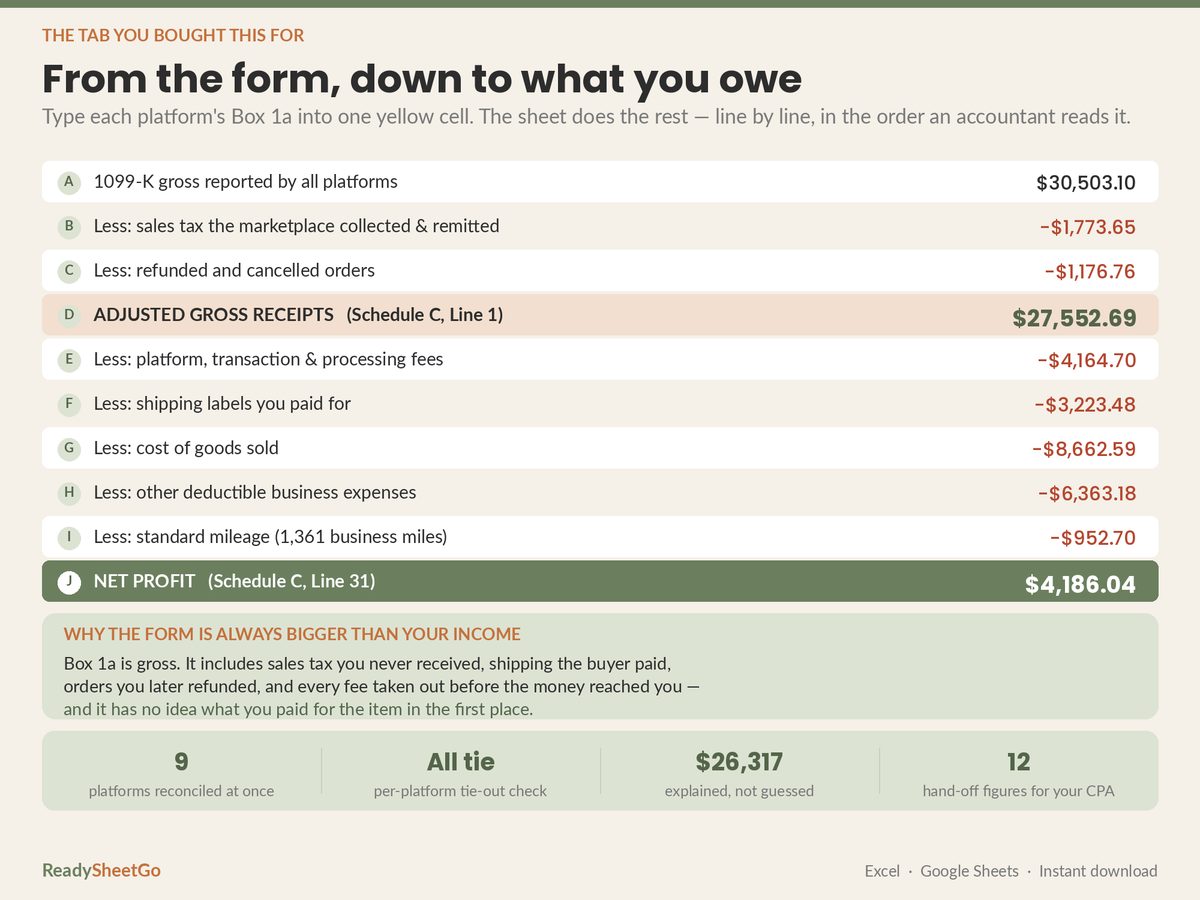Select the circled C badge beside refunded orders

pyautogui.click(x=69, y=270)
